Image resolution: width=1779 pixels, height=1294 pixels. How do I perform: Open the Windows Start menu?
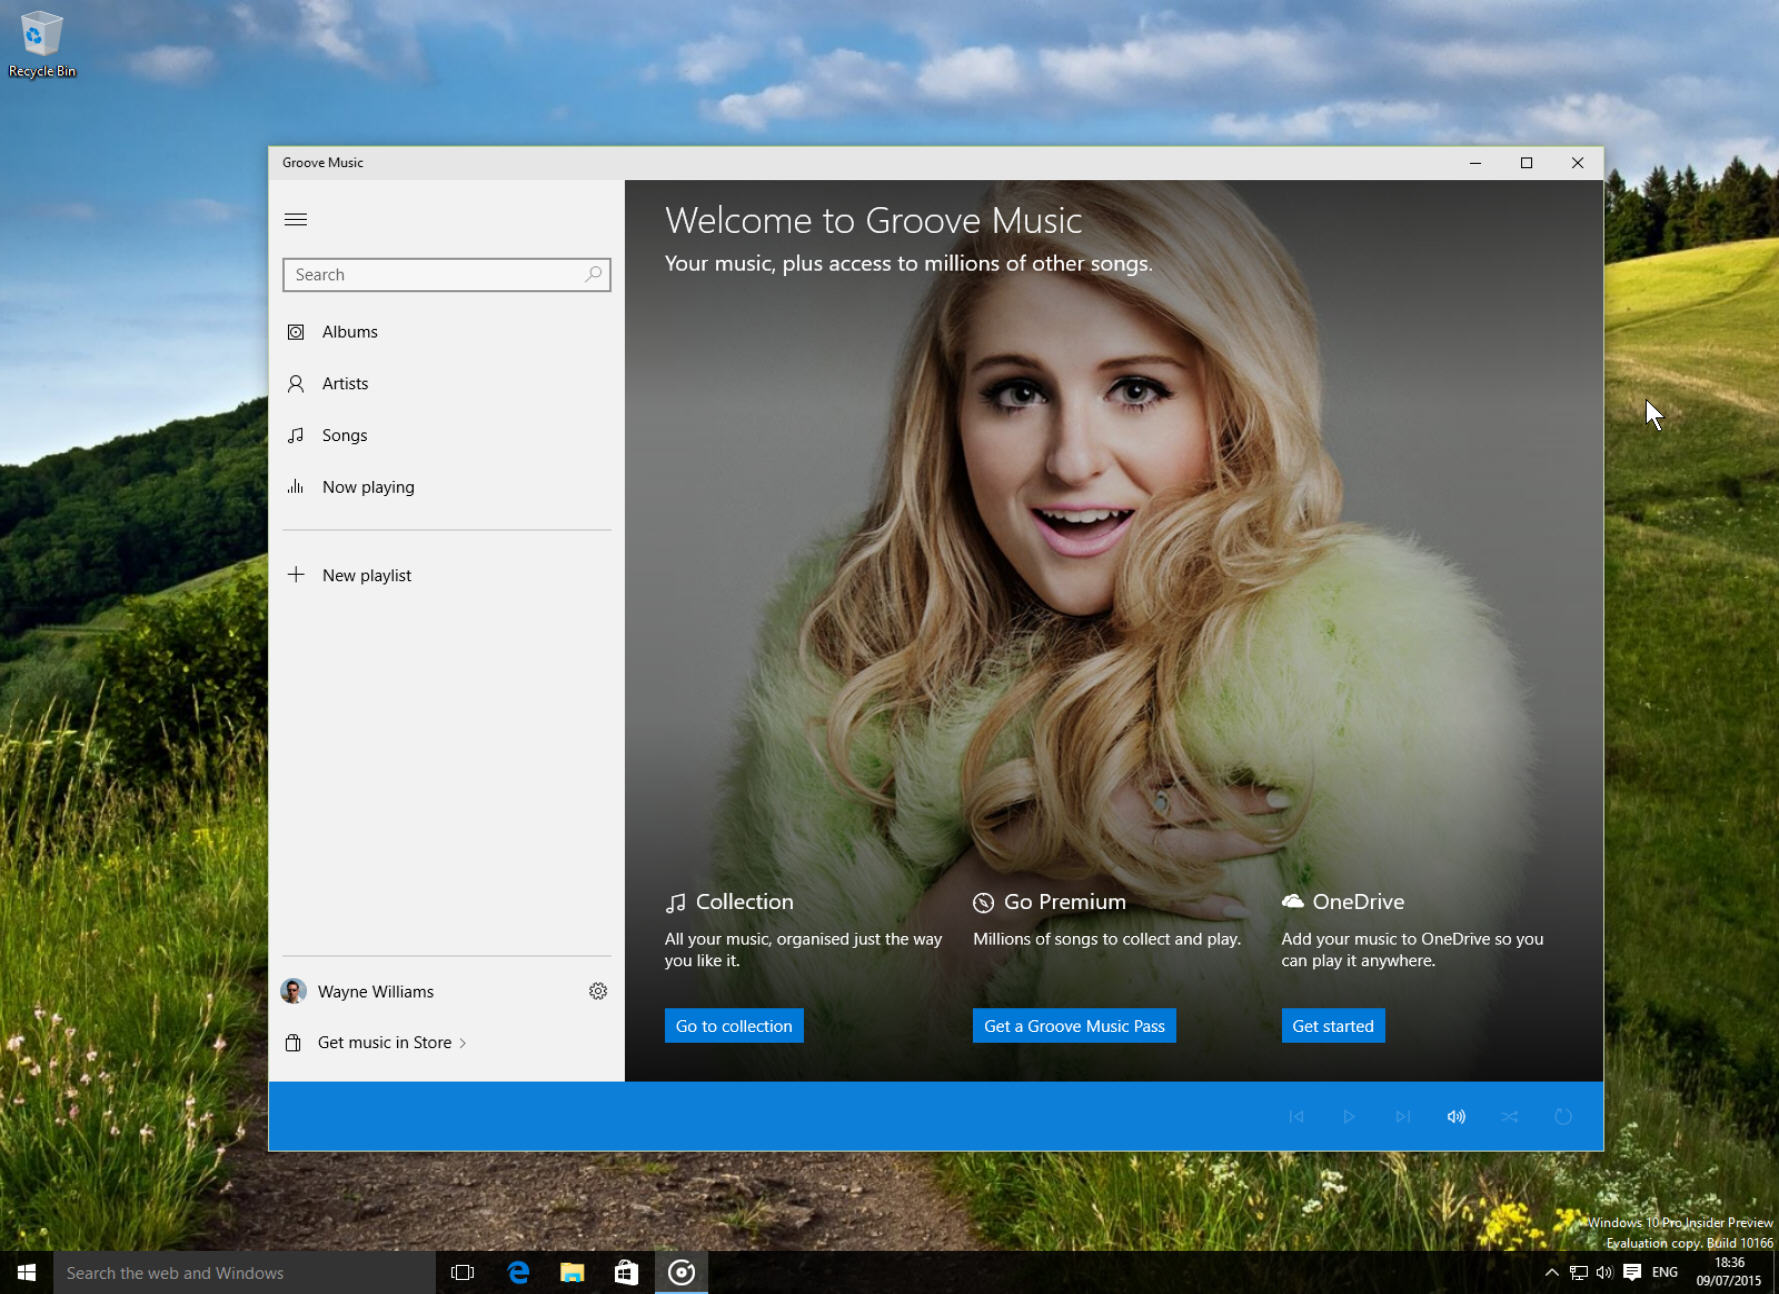(x=27, y=1272)
